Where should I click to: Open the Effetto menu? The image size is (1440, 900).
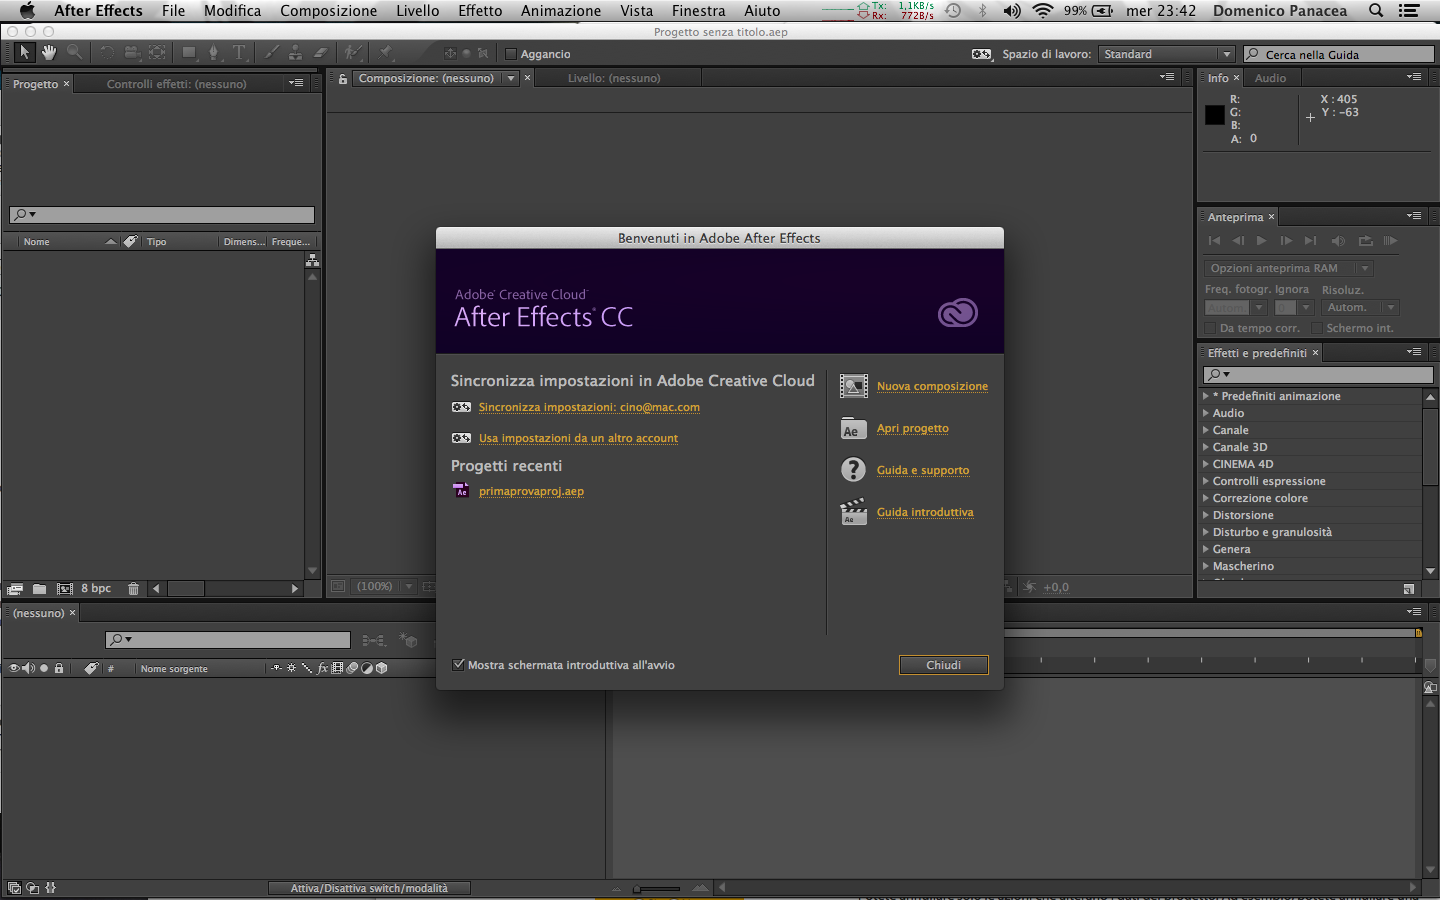click(480, 11)
